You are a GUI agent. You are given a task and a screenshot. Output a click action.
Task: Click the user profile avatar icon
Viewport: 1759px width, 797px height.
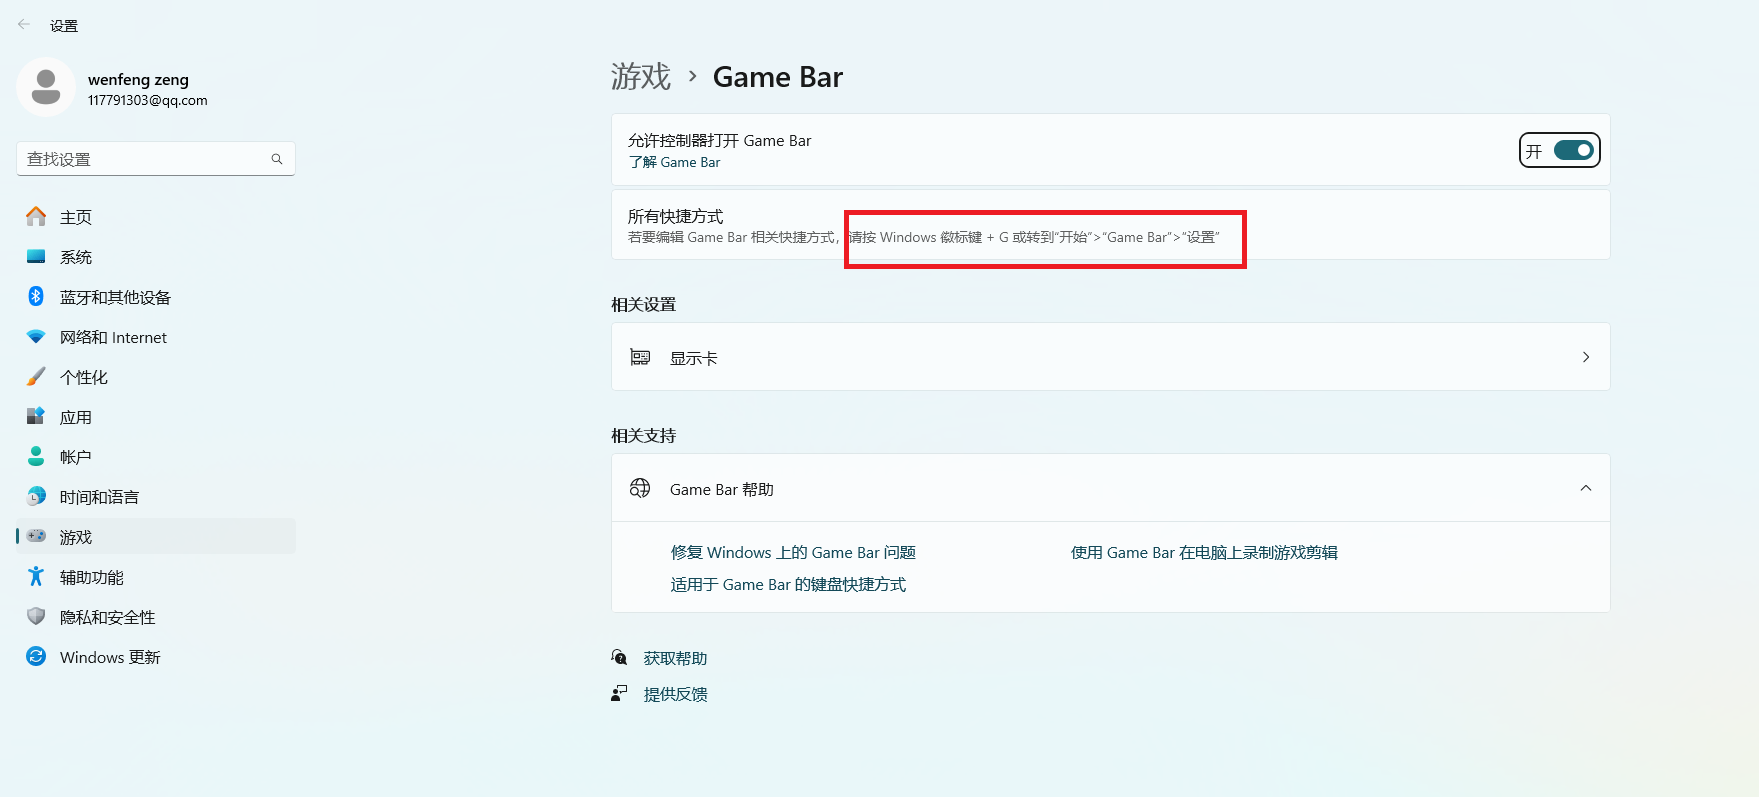coord(46,87)
